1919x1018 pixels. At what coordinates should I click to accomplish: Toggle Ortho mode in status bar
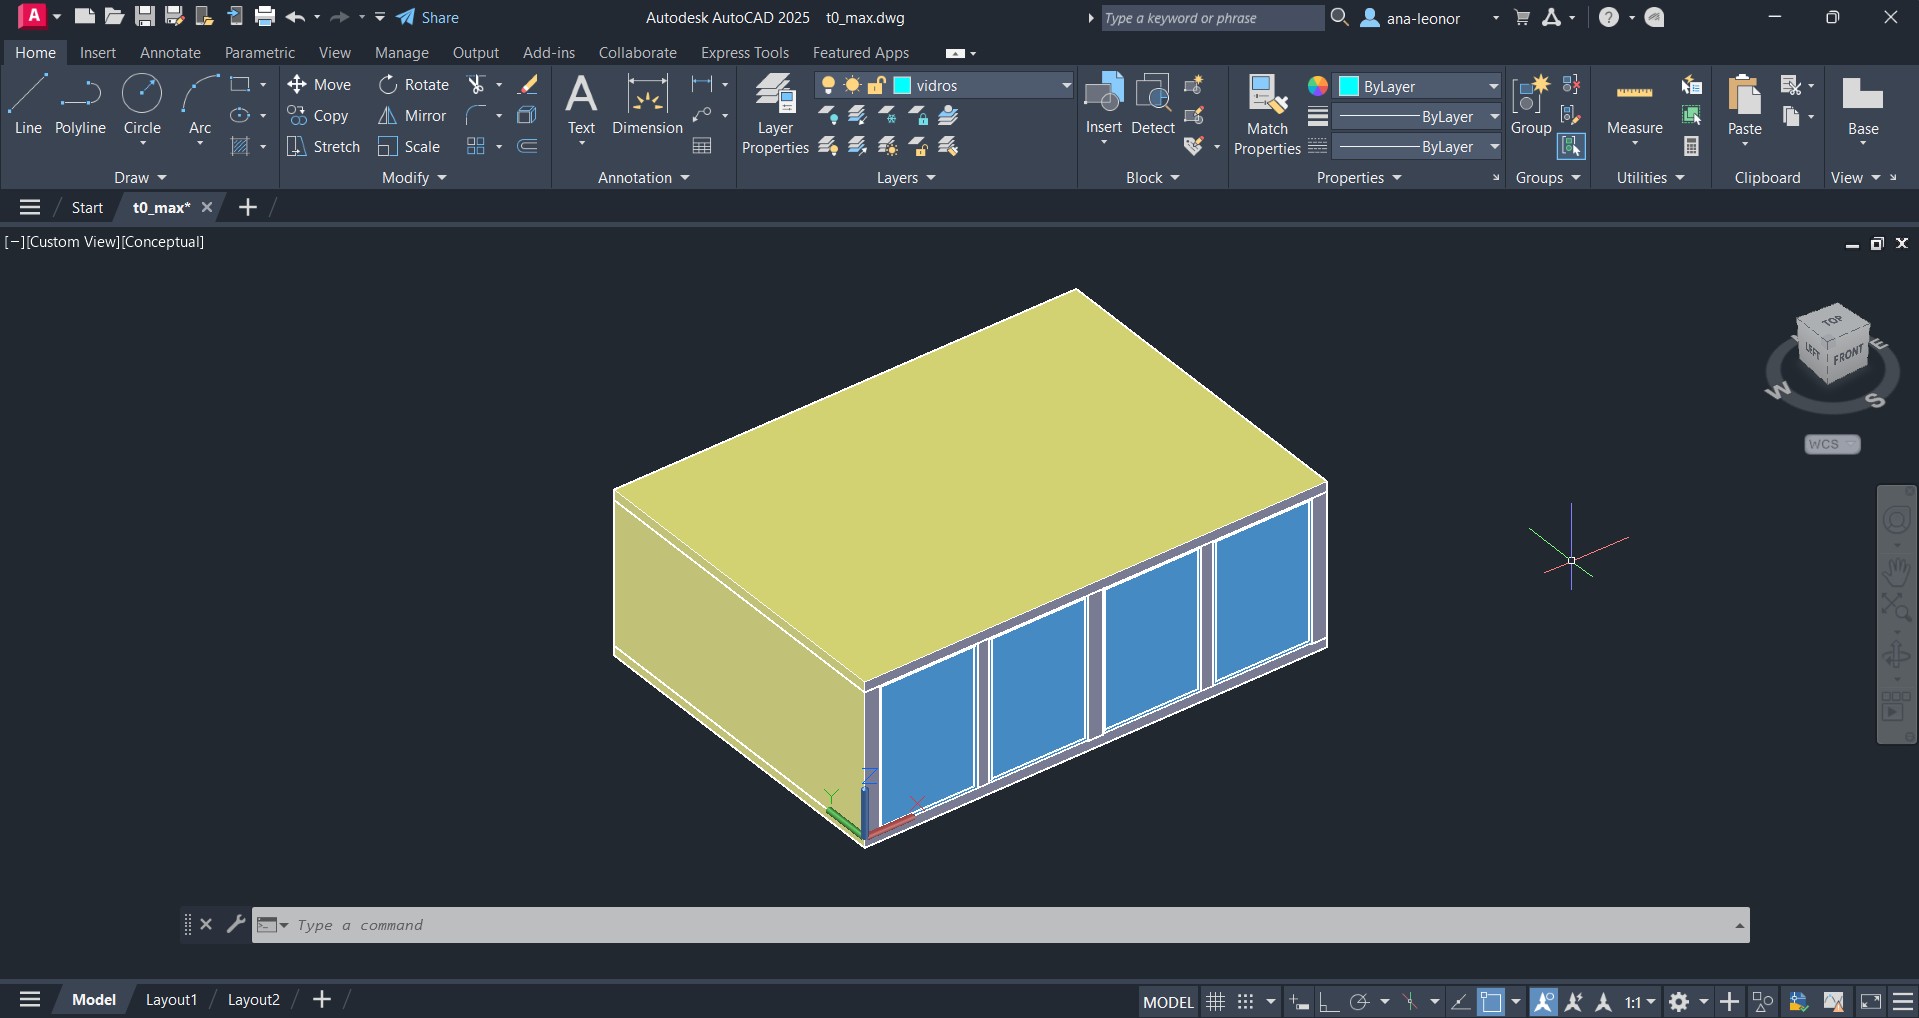tap(1329, 1001)
